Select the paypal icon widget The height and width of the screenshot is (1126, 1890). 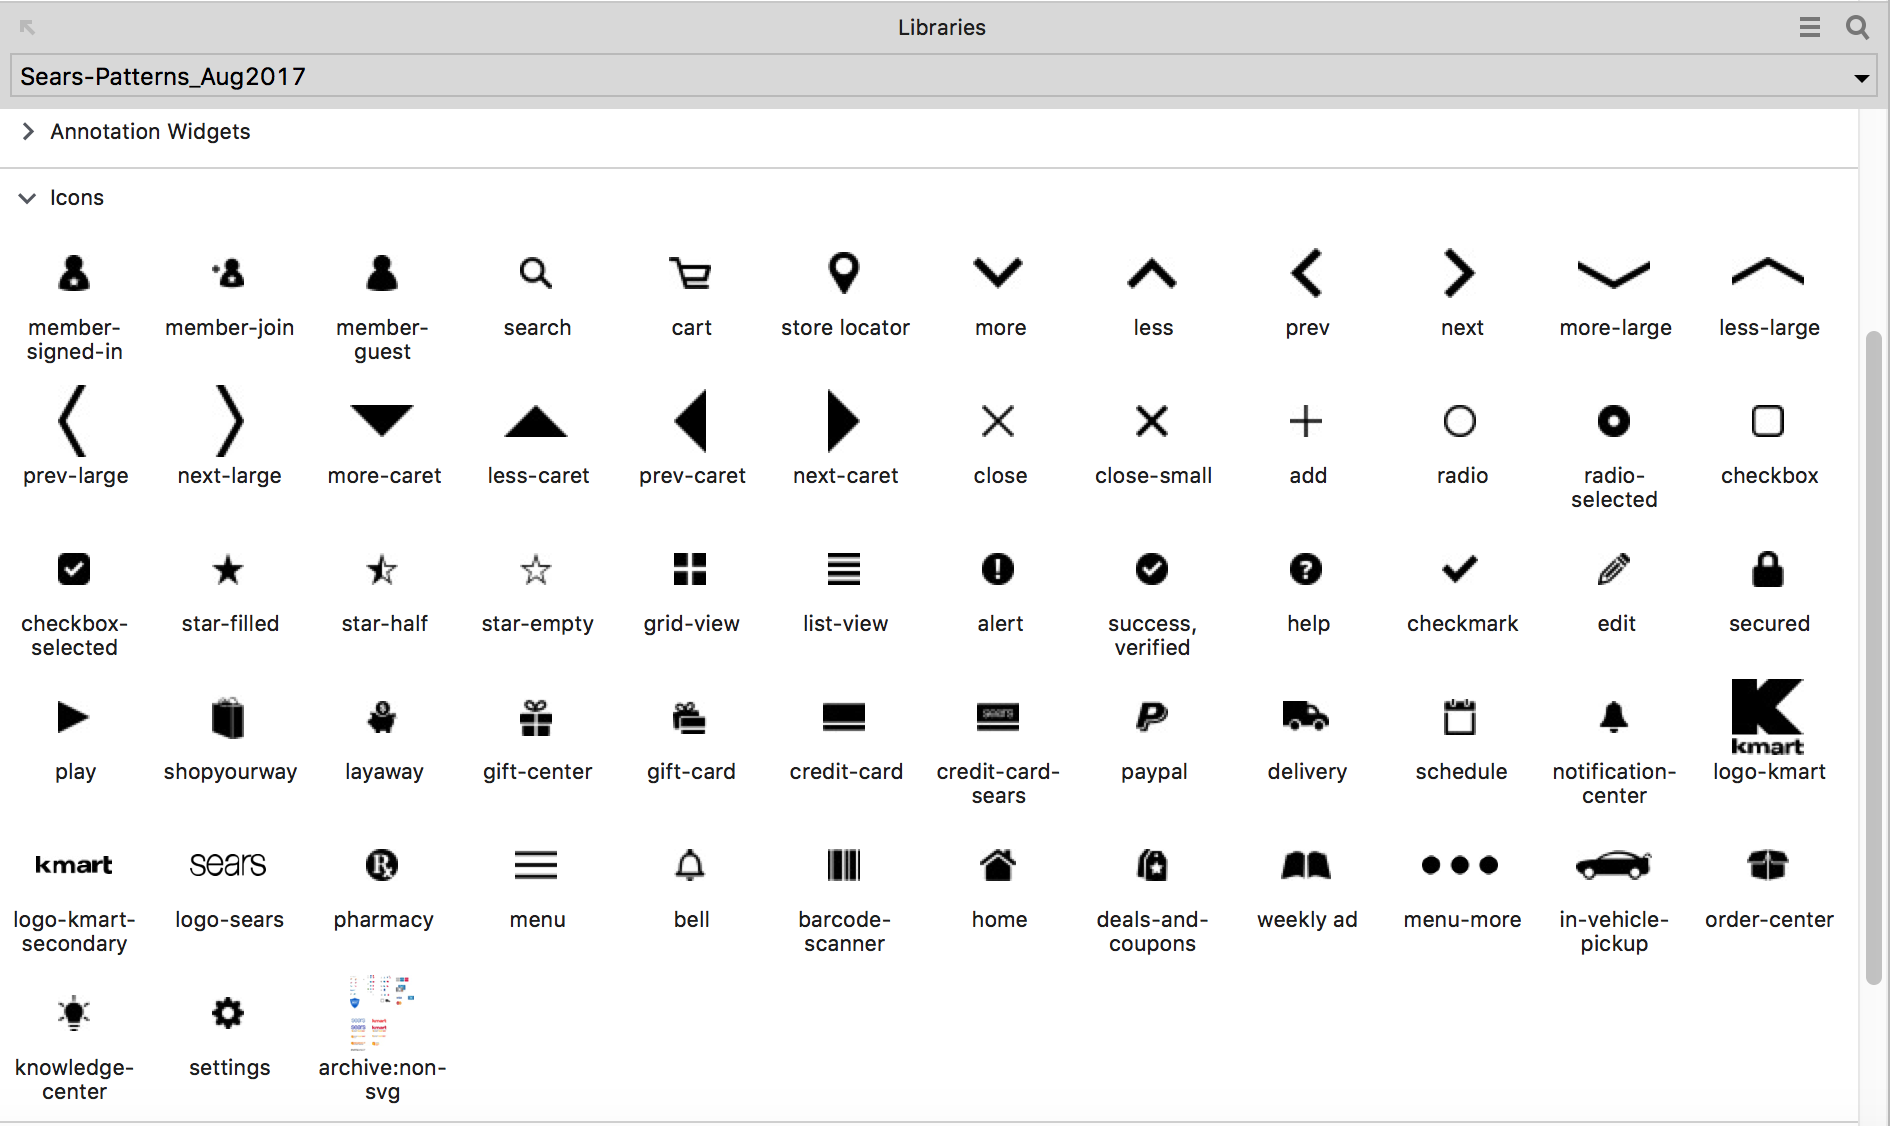pos(1152,717)
